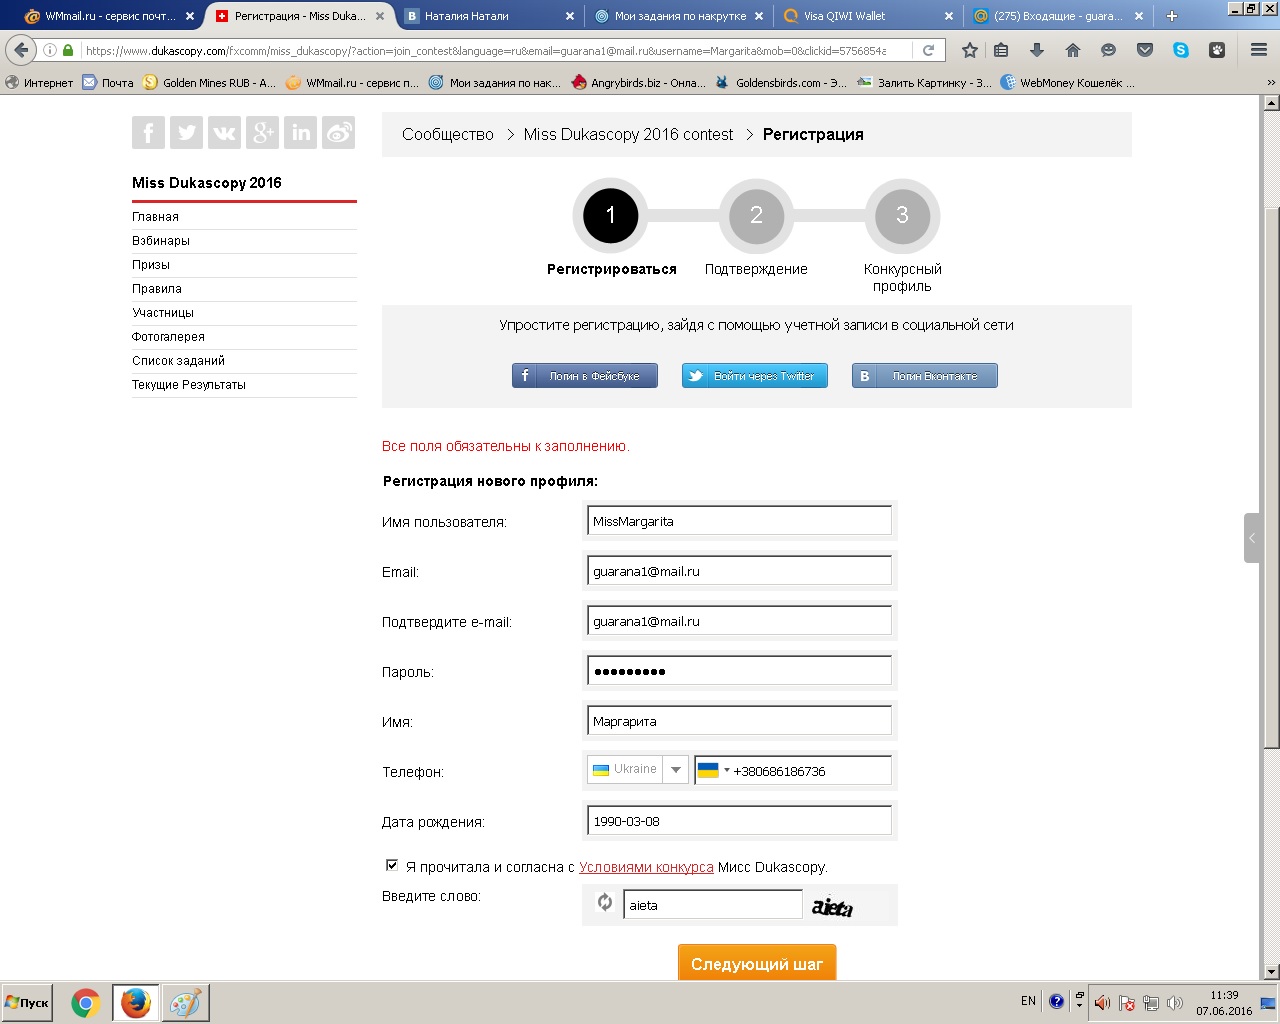Viewport: 1280px width, 1024px height.
Task: Click the browser URL address bar
Action: point(485,50)
